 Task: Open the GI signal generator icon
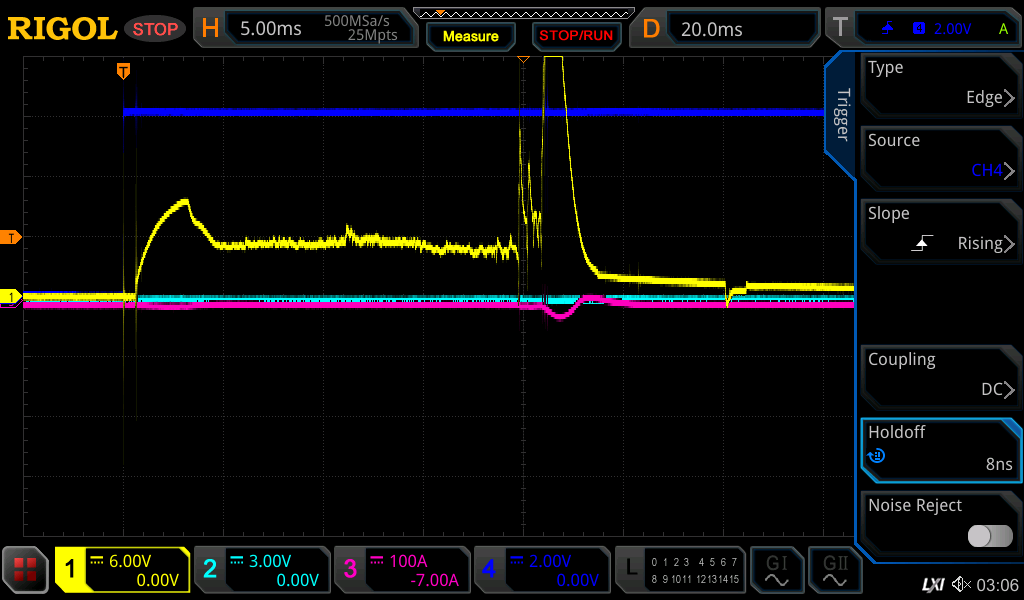776,570
